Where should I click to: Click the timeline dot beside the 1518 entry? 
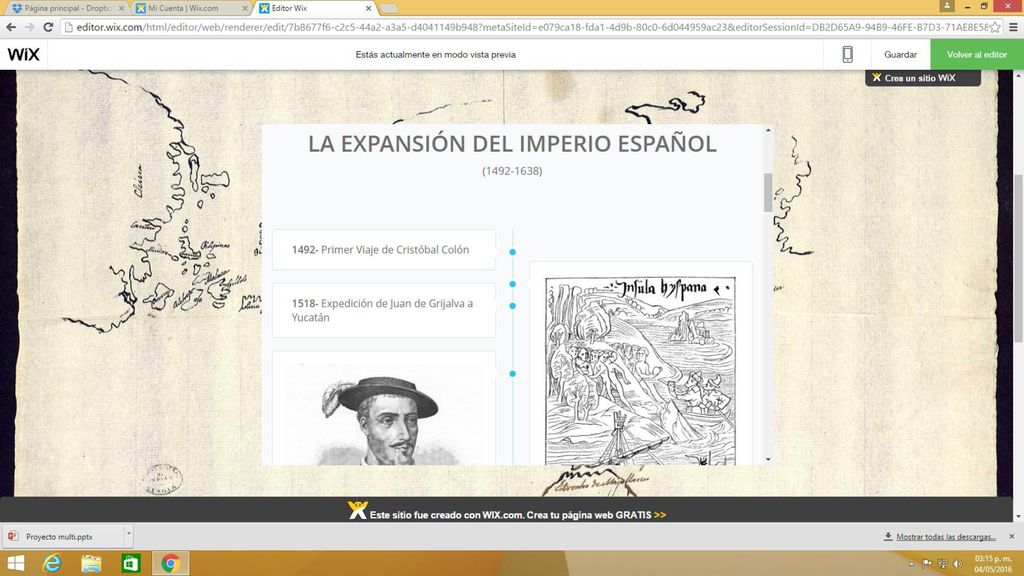(513, 306)
